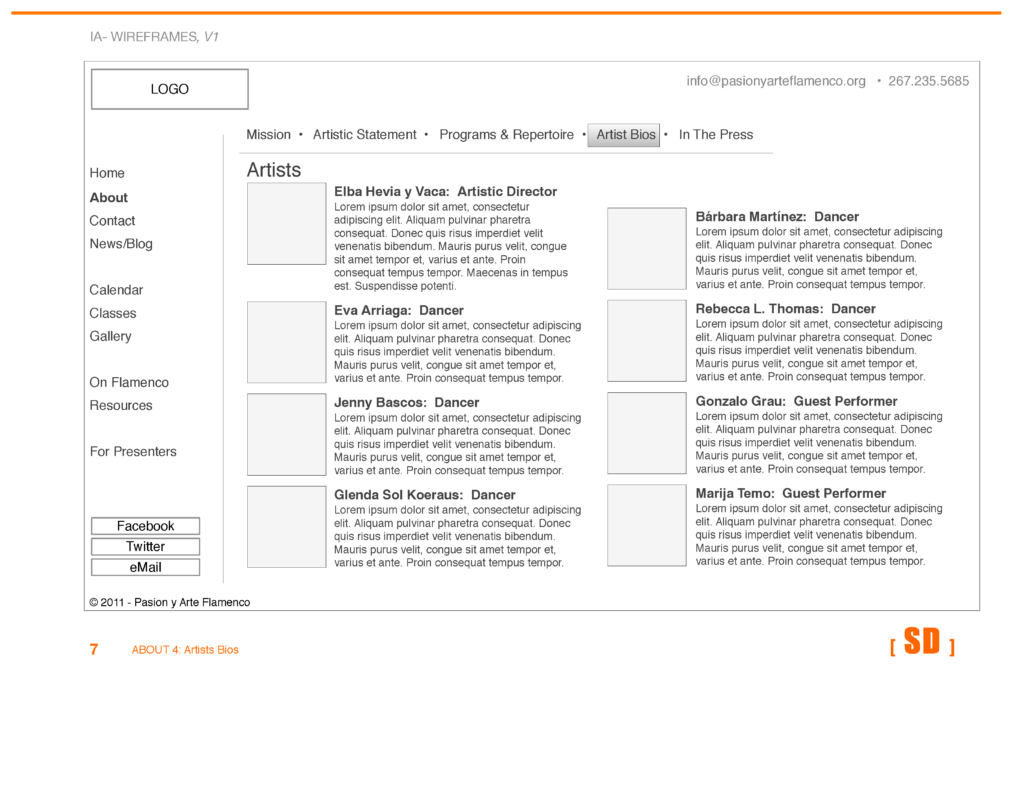Screen dimensions: 1024x791
Task: Open the For Presenters sidebar link
Action: (x=133, y=452)
